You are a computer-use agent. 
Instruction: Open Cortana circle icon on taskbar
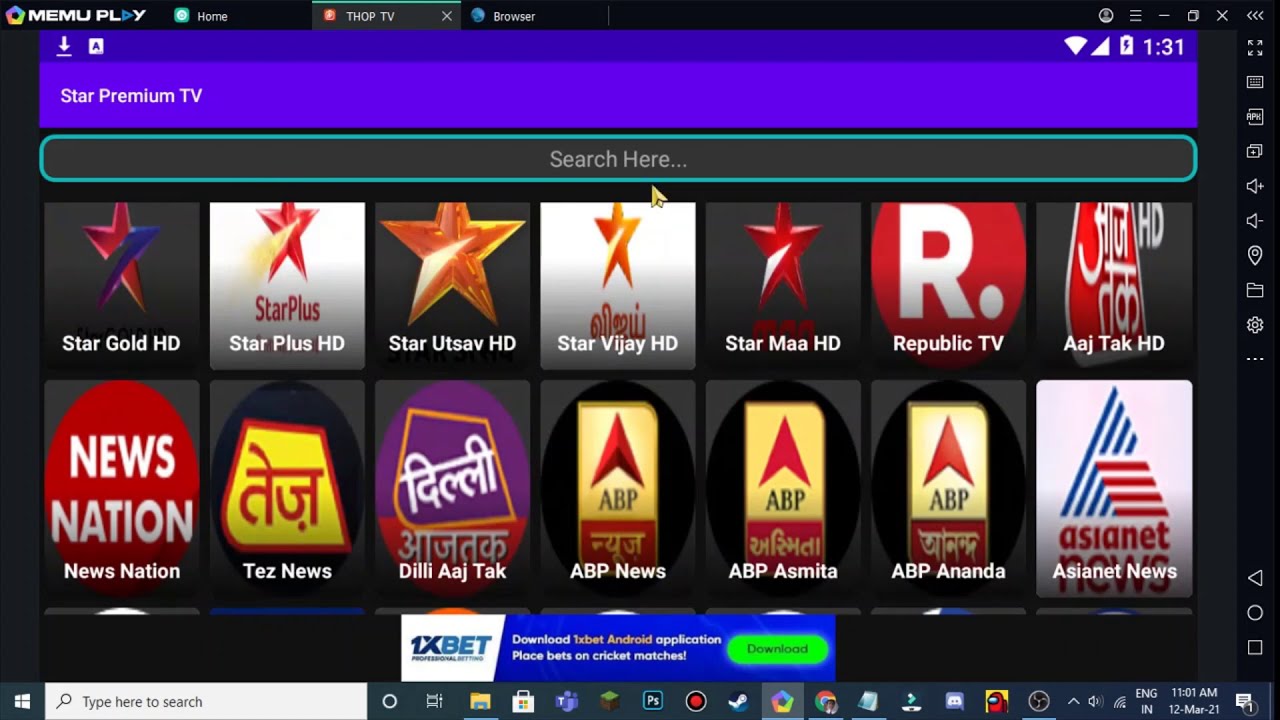[390, 701]
